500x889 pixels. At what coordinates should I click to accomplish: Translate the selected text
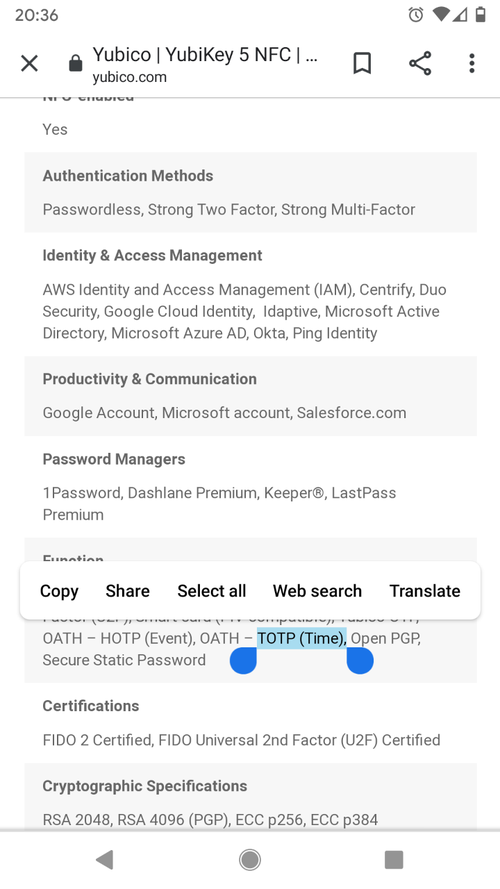[425, 591]
